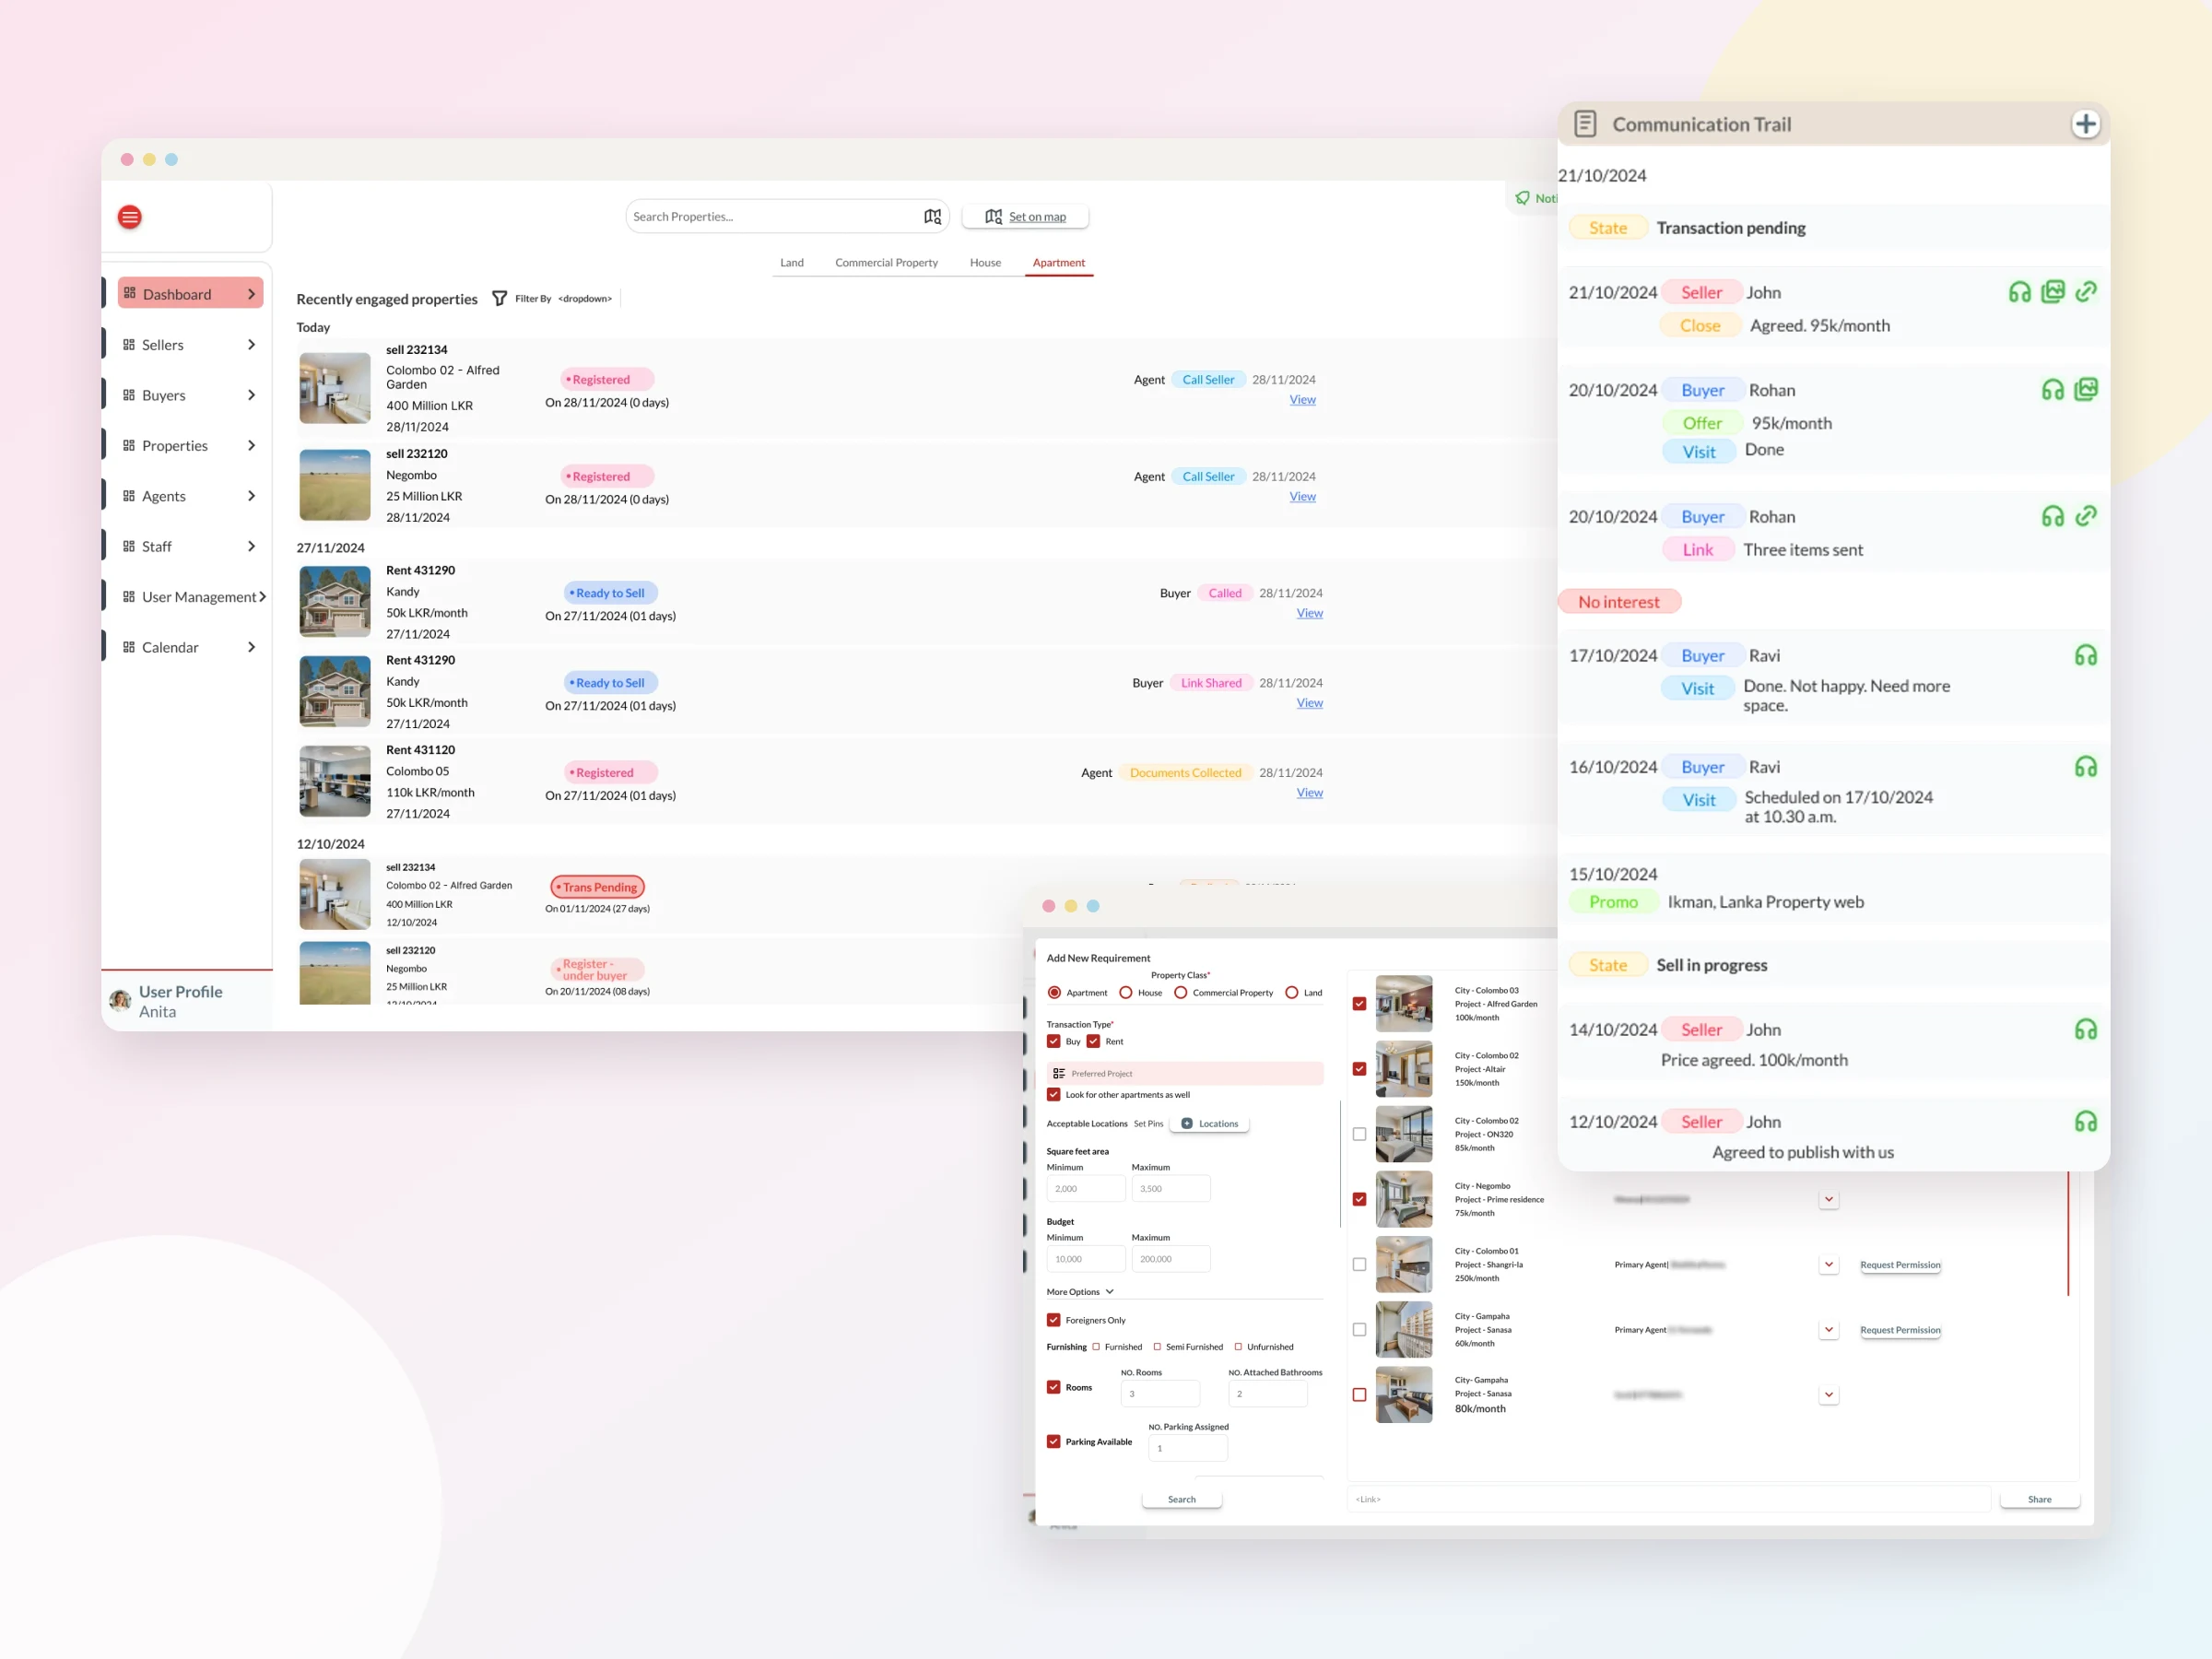The width and height of the screenshot is (2212, 1659).
Task: Click the Anita user profile avatar
Action: pos(120,1000)
